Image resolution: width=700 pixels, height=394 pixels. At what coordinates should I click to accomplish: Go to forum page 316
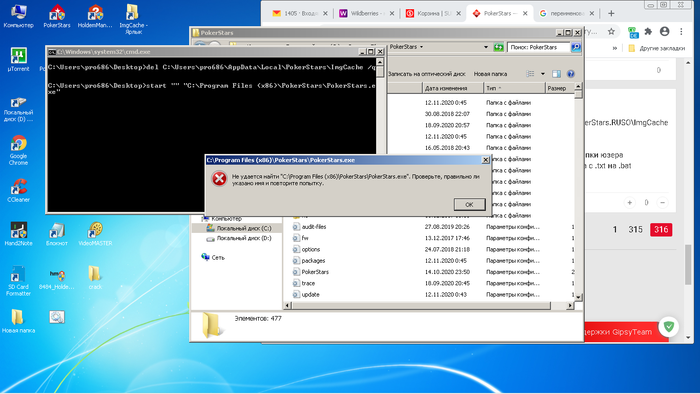click(661, 229)
